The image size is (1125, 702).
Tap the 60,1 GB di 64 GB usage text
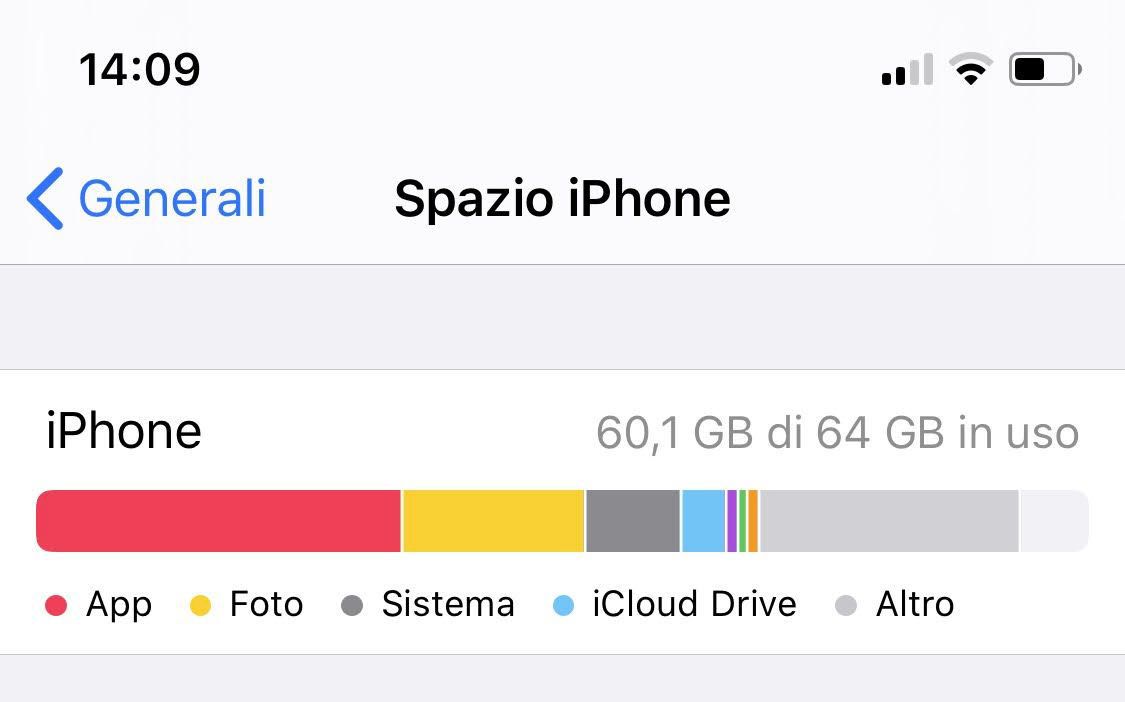click(x=837, y=433)
